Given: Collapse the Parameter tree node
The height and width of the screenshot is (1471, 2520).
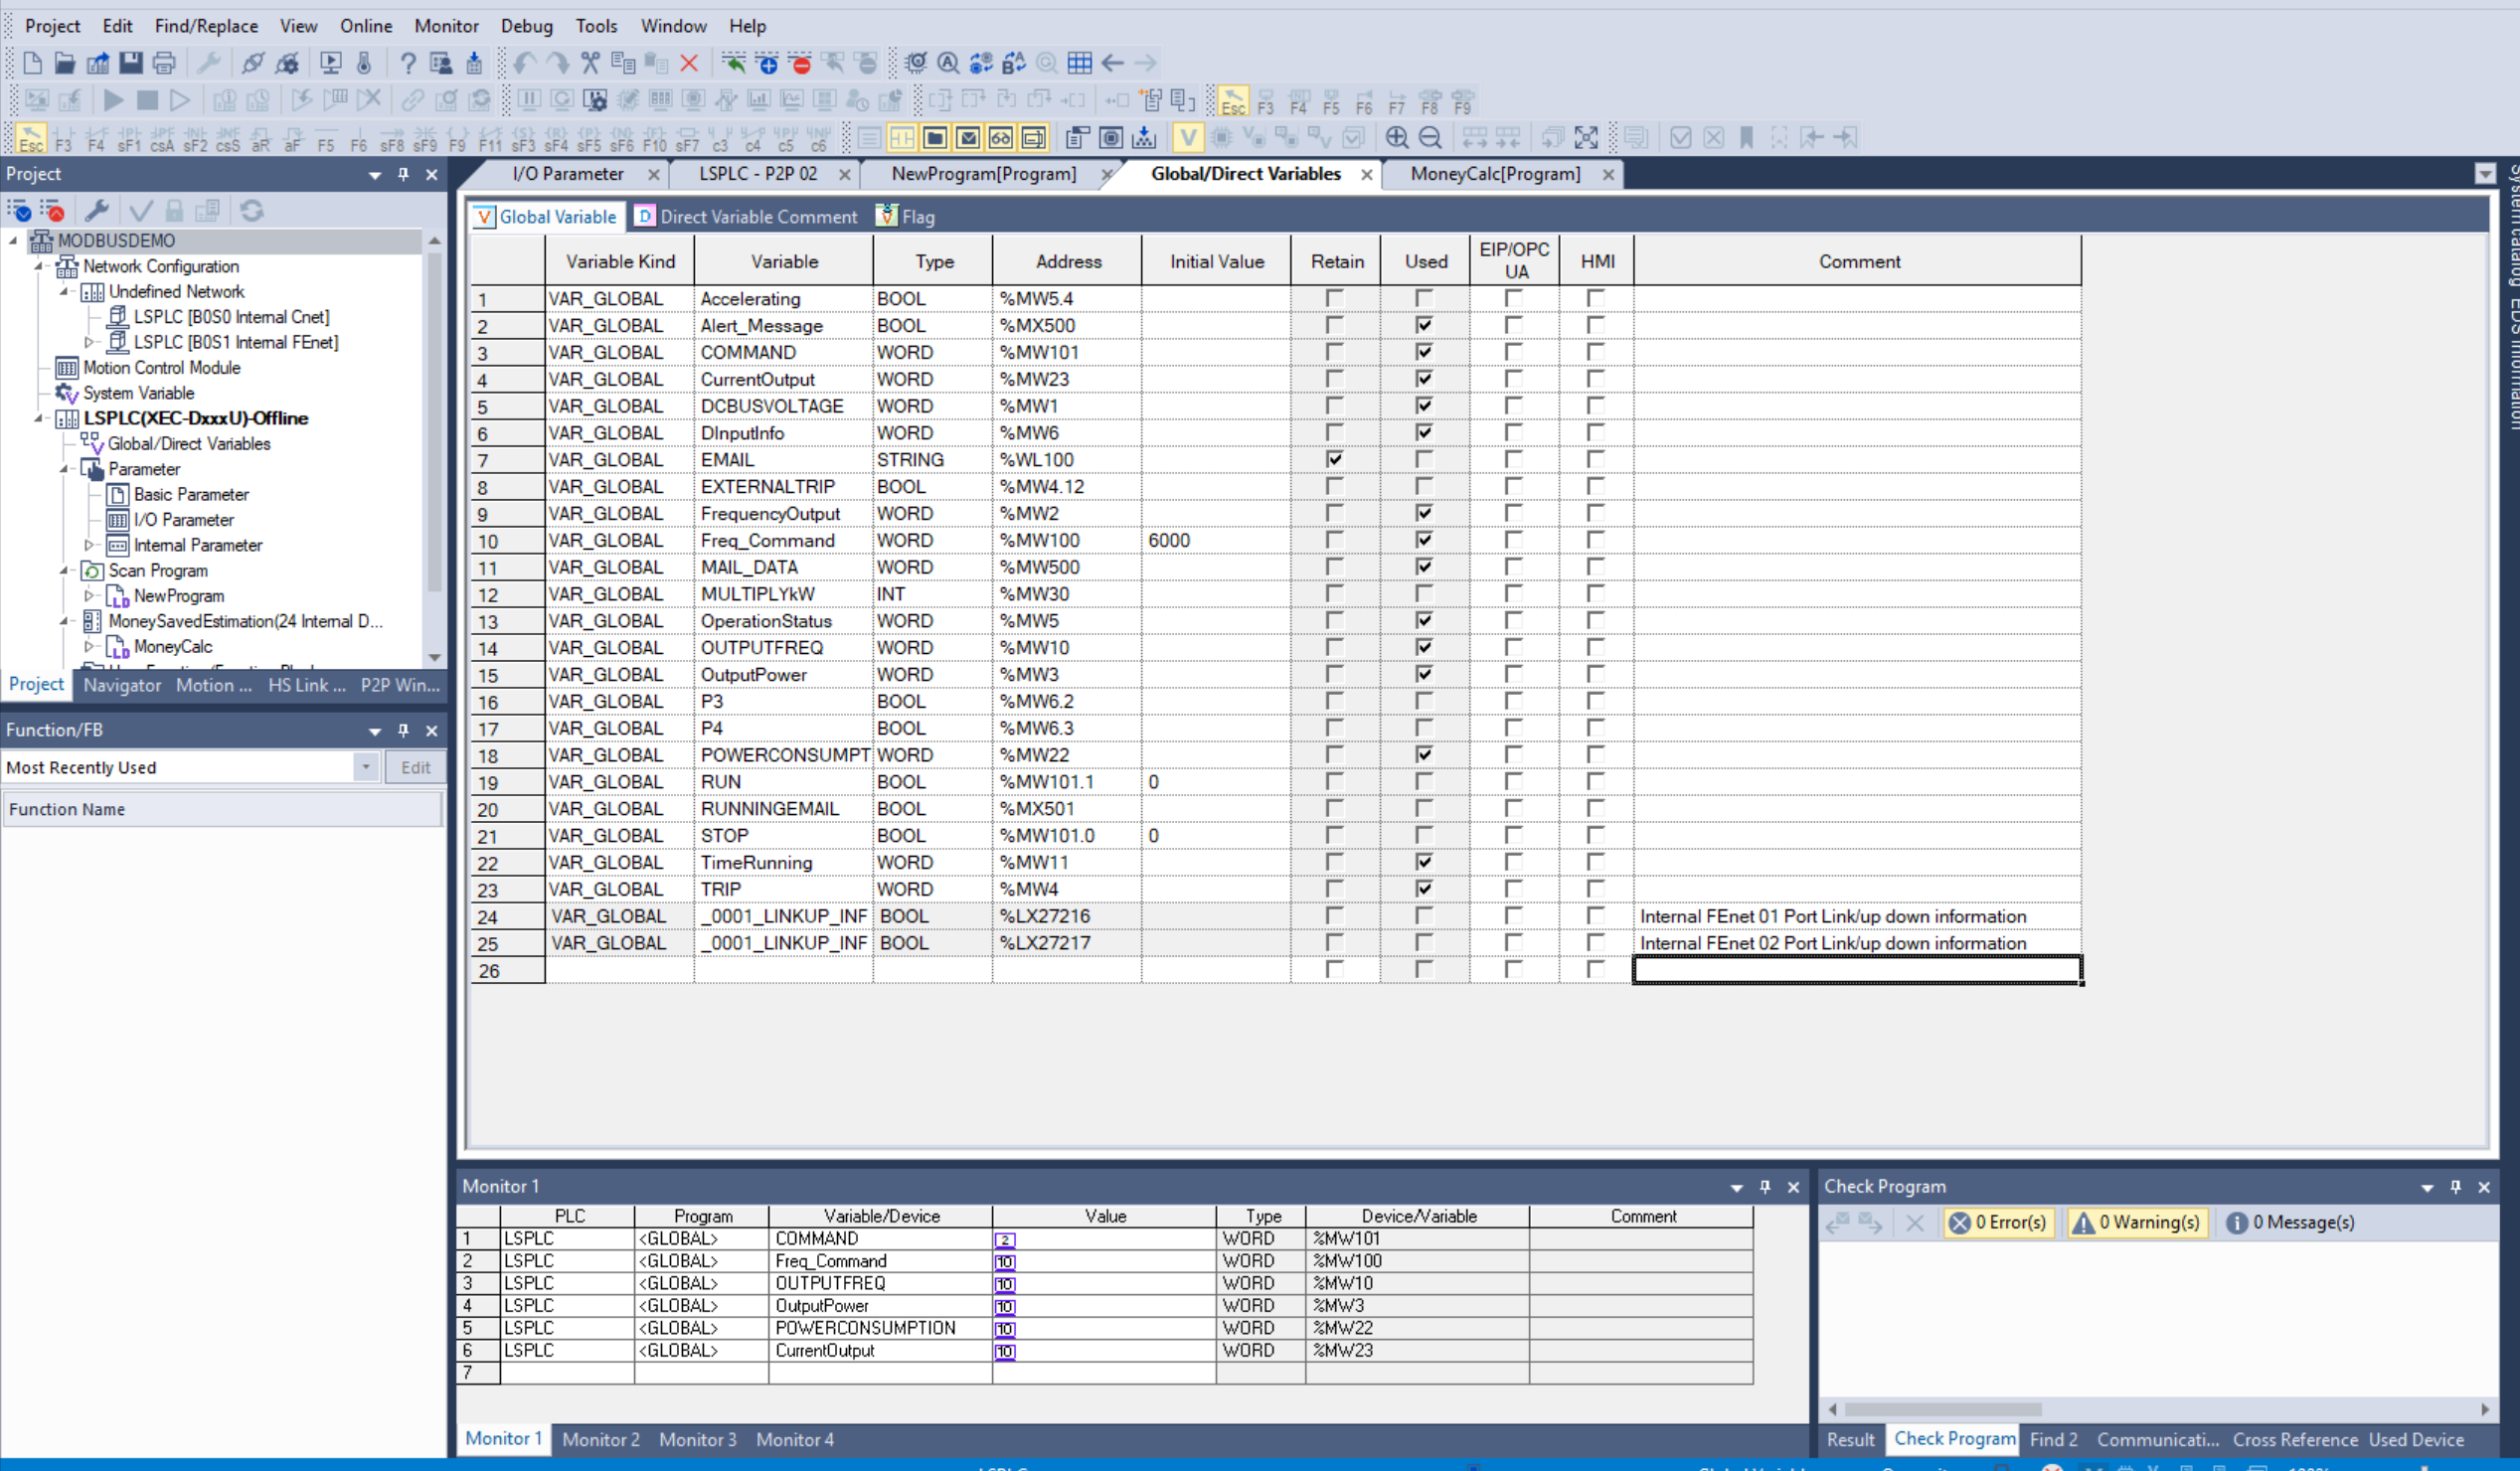Looking at the screenshot, I should pos(64,469).
